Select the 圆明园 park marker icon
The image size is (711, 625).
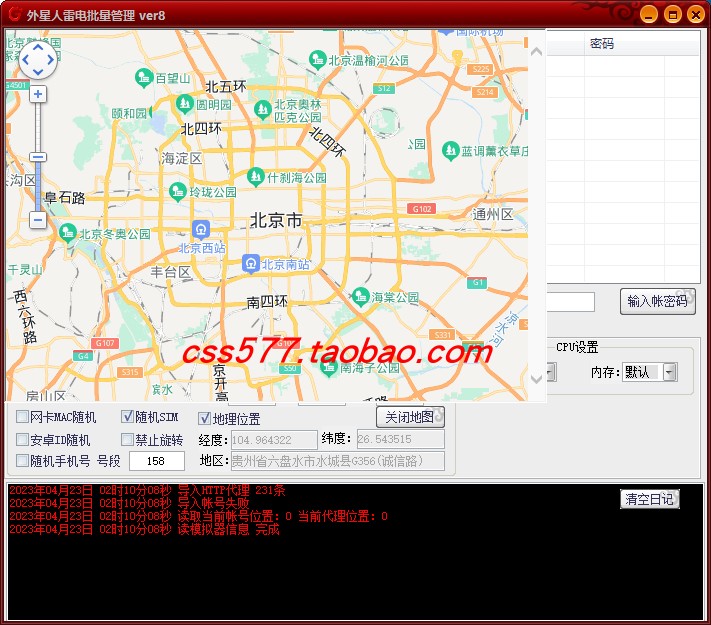[x=185, y=103]
